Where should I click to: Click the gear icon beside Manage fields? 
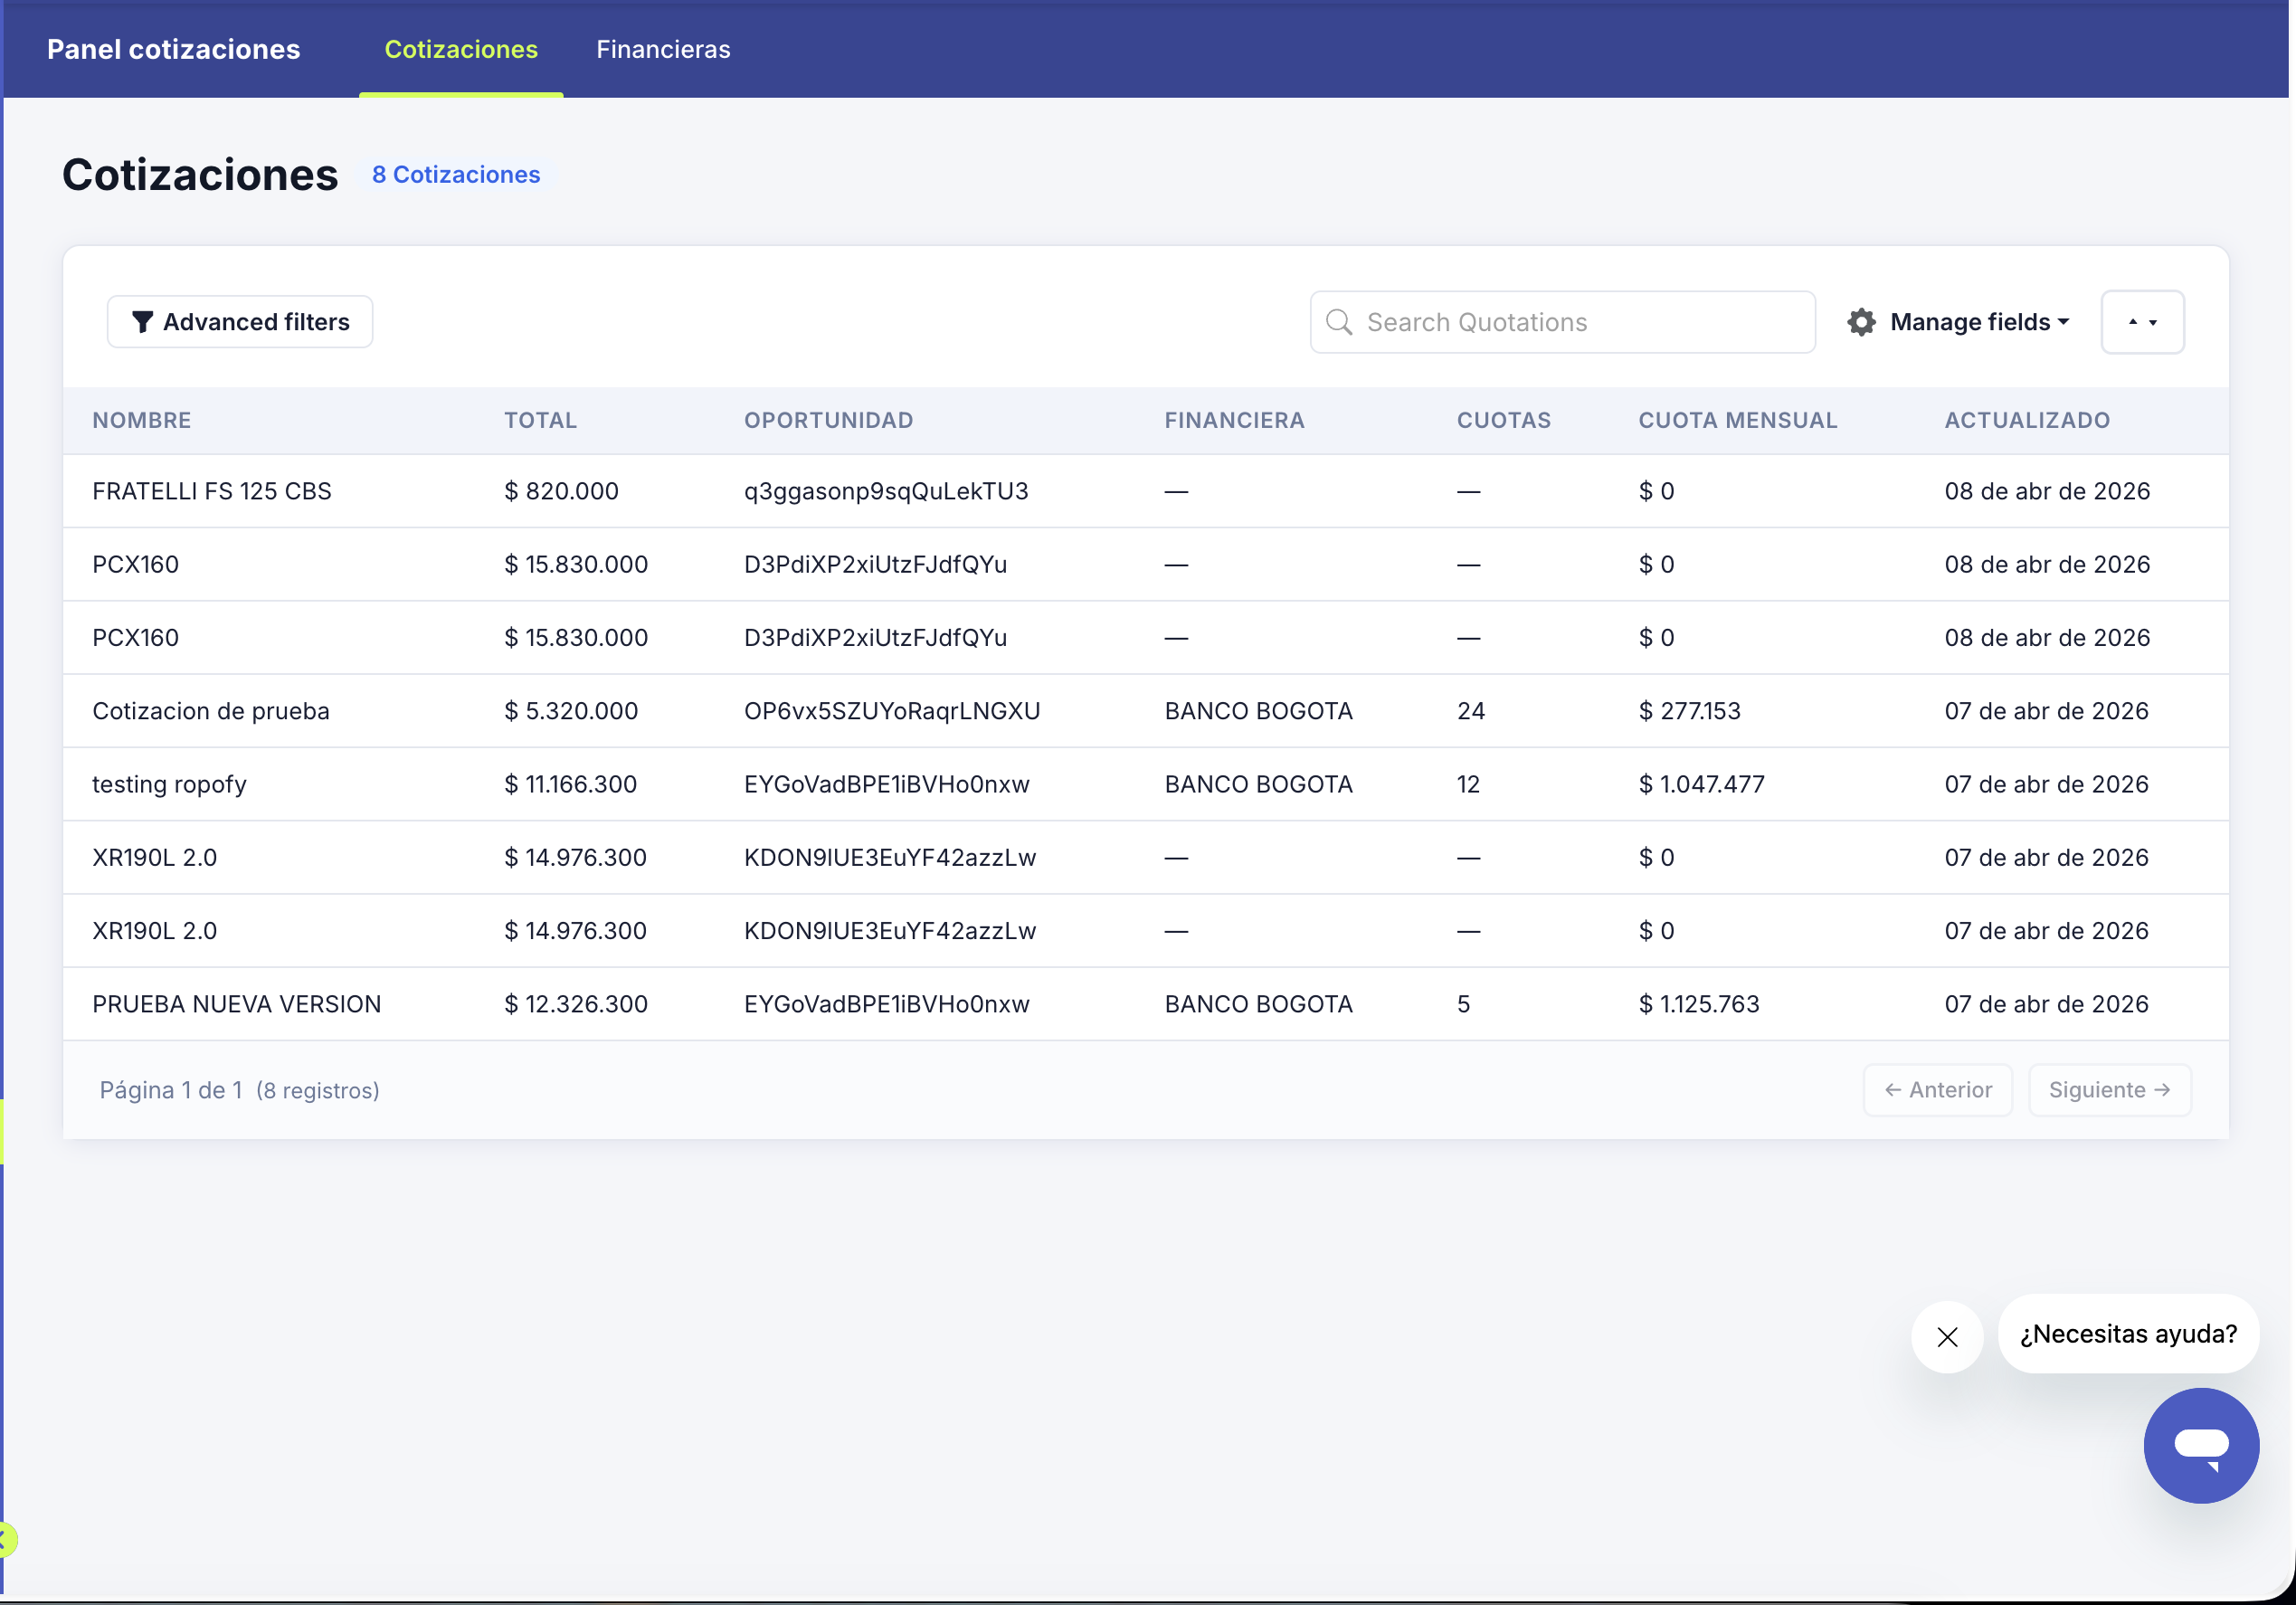(x=1861, y=322)
